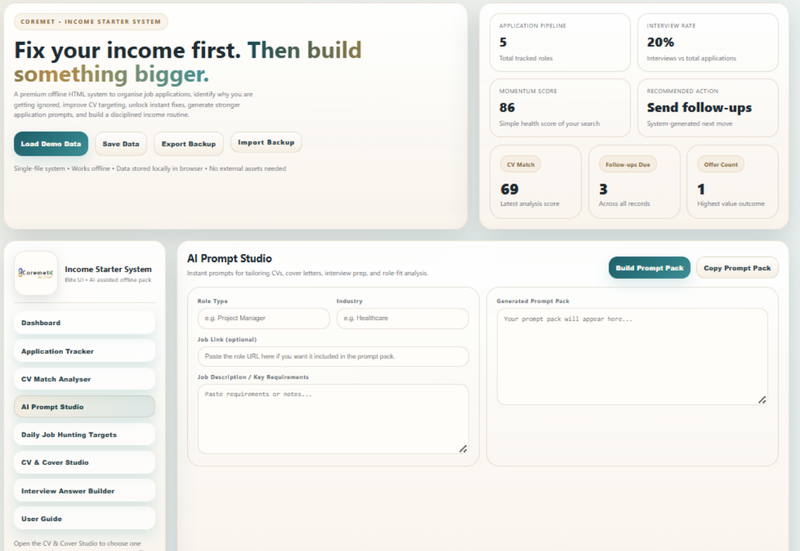Image resolution: width=800 pixels, height=551 pixels.
Task: Focus the Role Type input field
Action: [x=264, y=318]
